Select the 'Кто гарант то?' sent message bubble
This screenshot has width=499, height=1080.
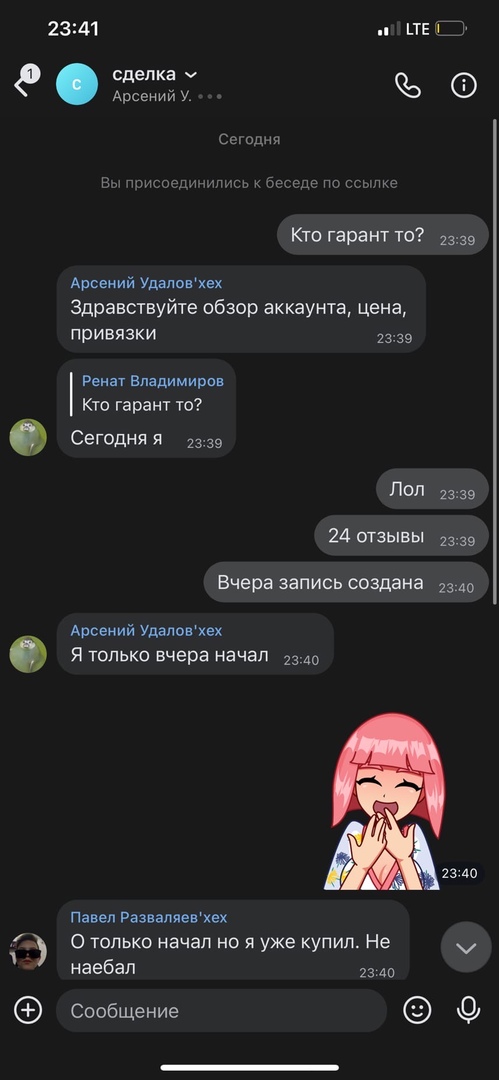[x=383, y=235]
